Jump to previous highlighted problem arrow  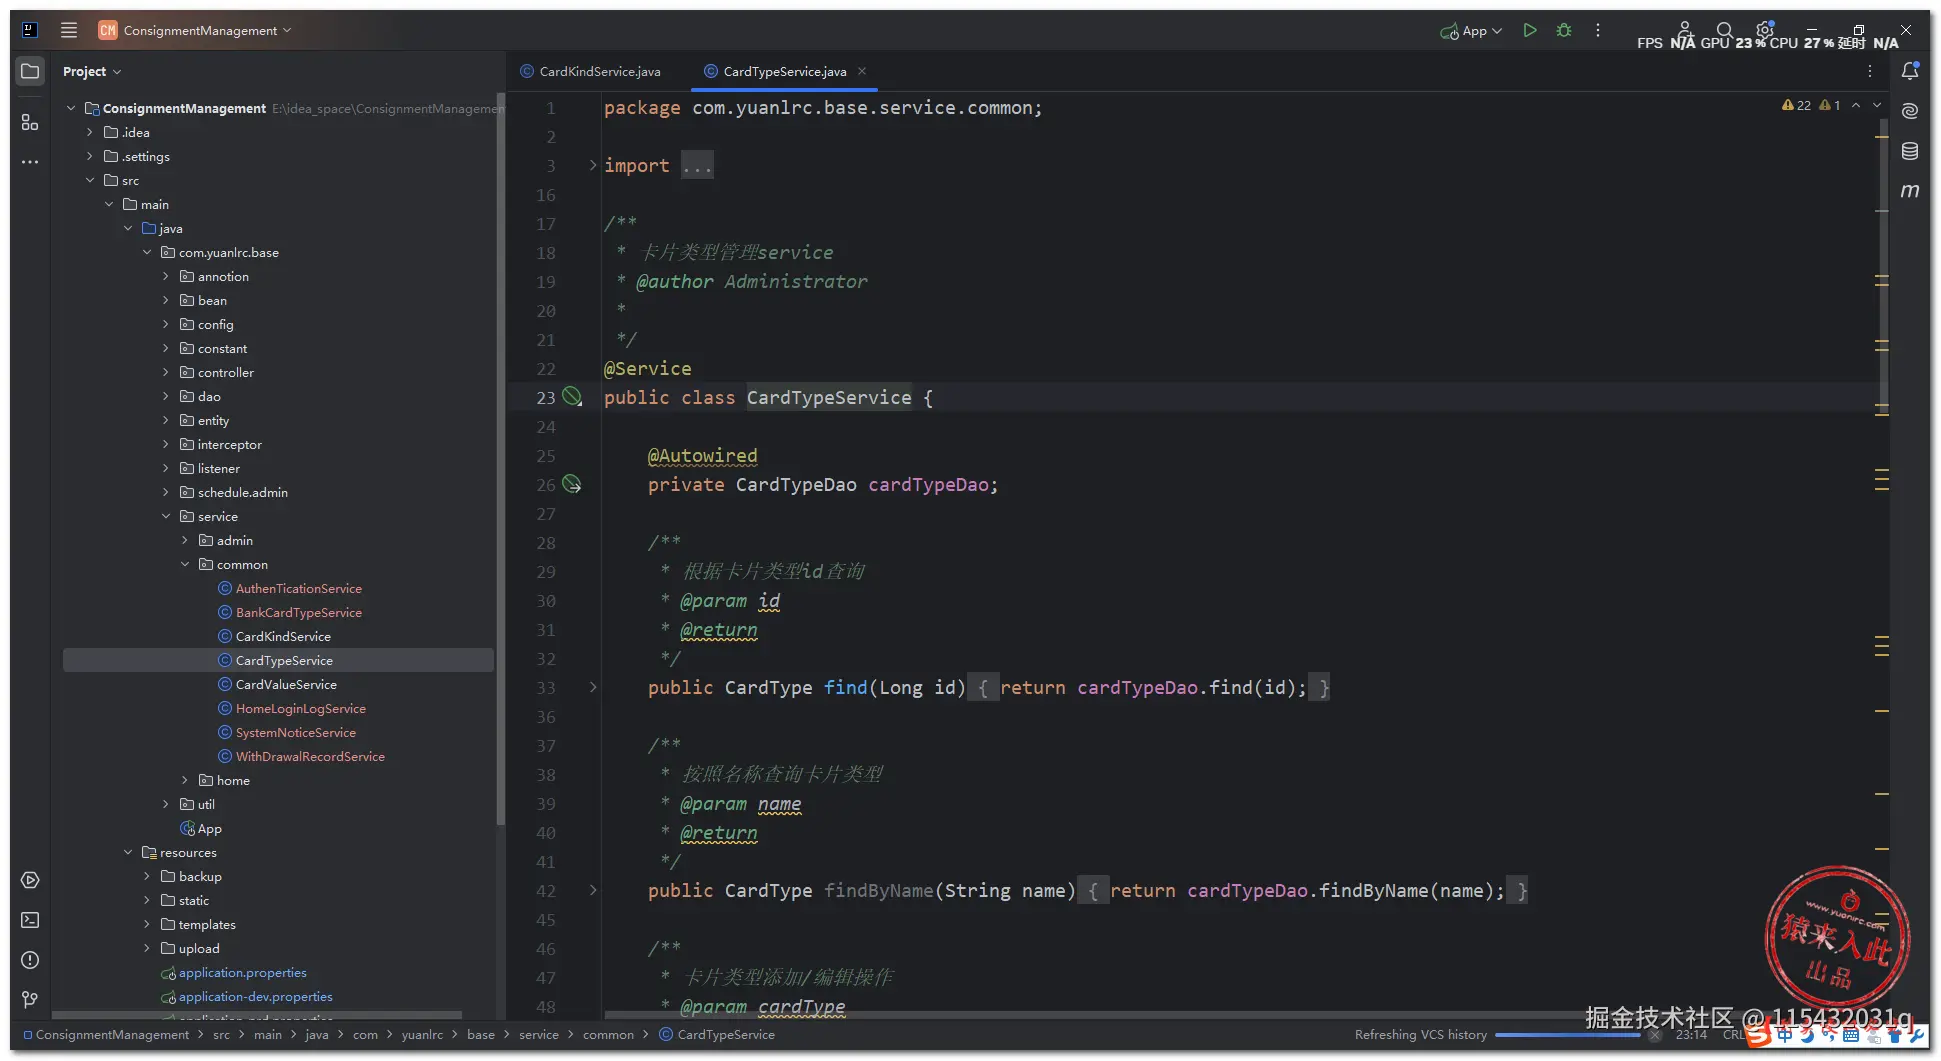tap(1856, 105)
